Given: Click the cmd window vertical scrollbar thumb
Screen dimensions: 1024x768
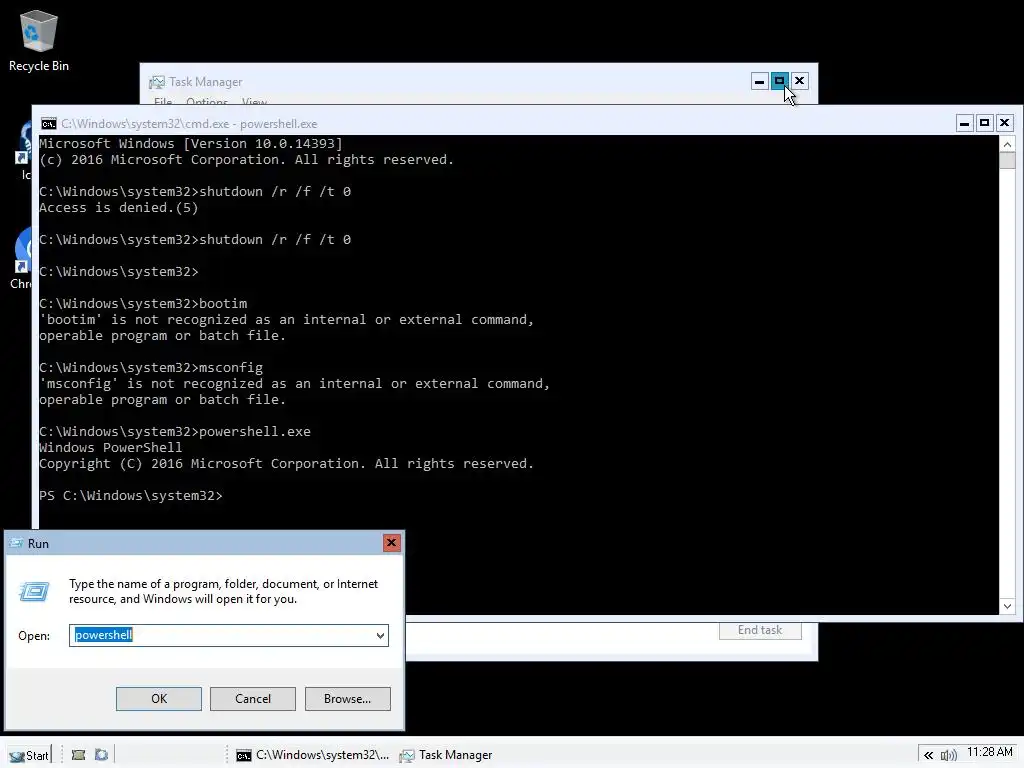Looking at the screenshot, I should (x=1007, y=161).
